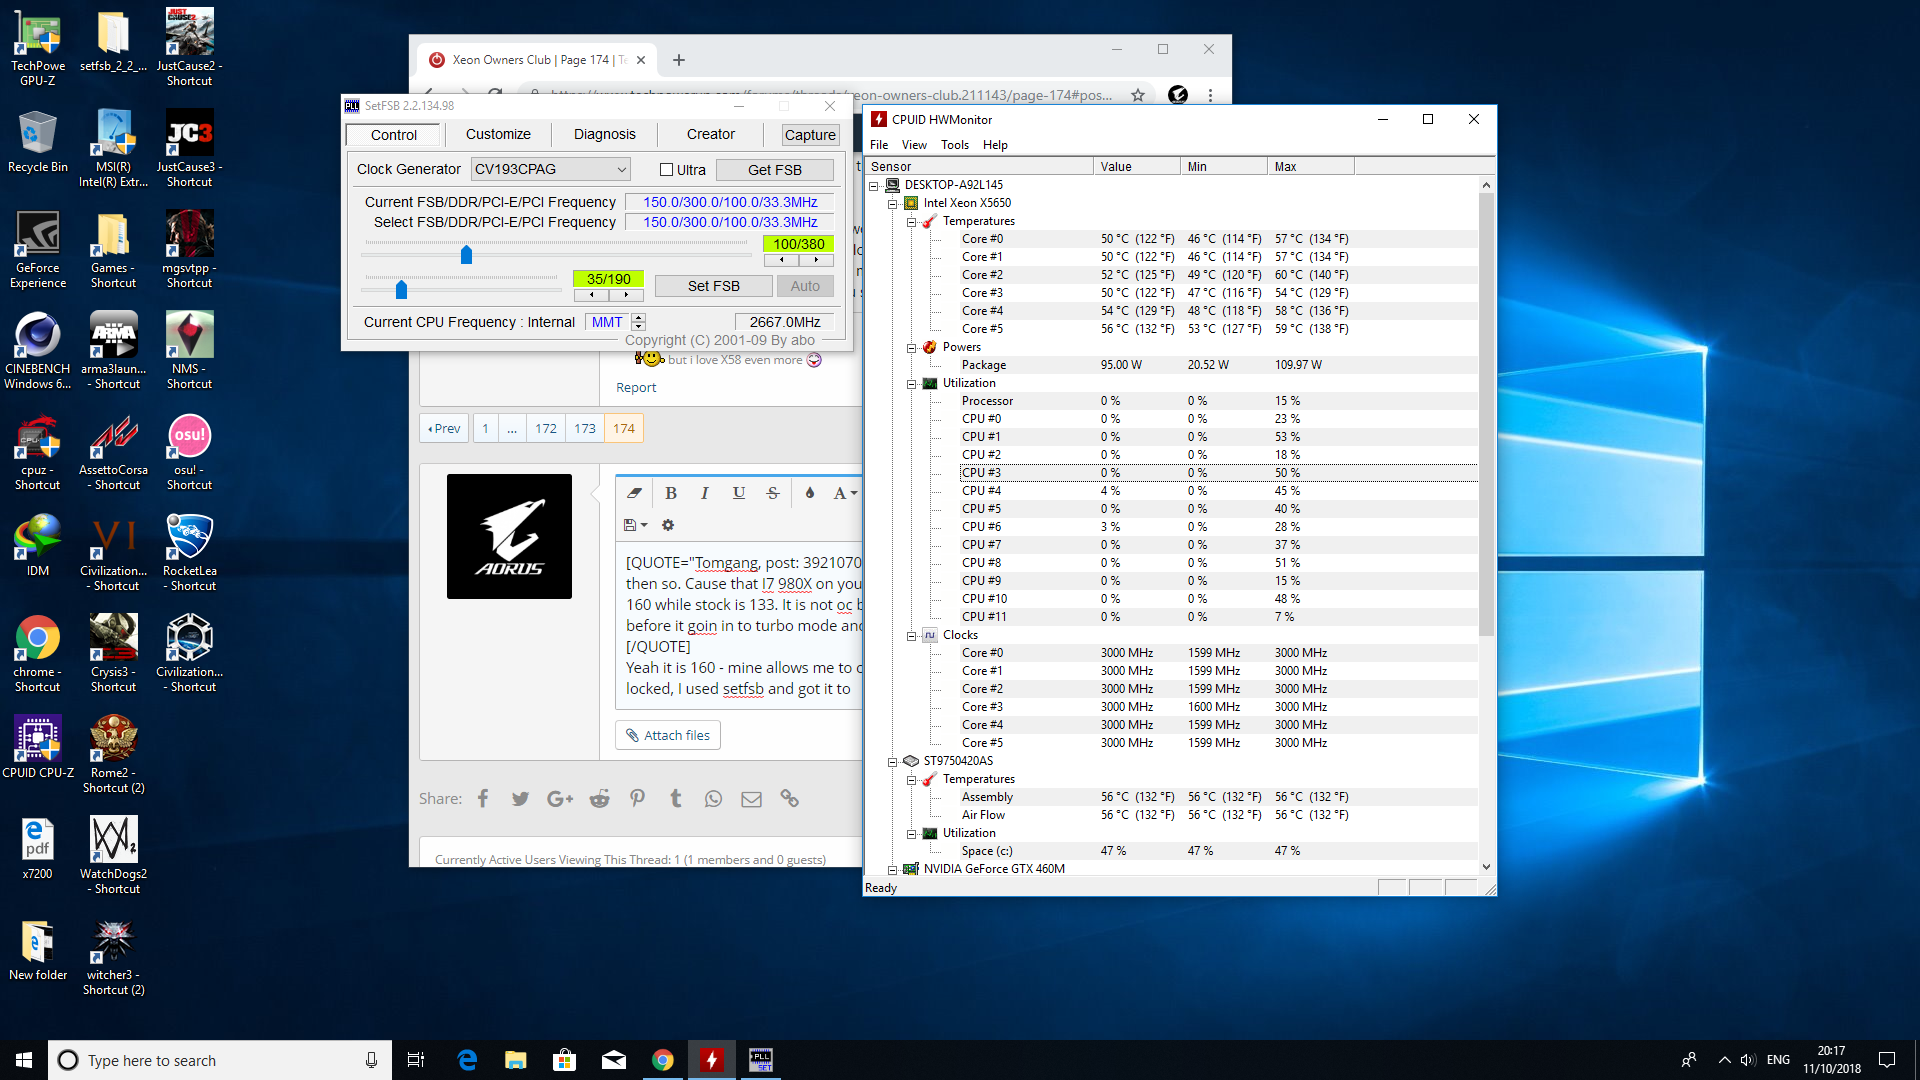The image size is (1920, 1080).
Task: Collapse the Powers group in HWMonitor
Action: pos(911,347)
